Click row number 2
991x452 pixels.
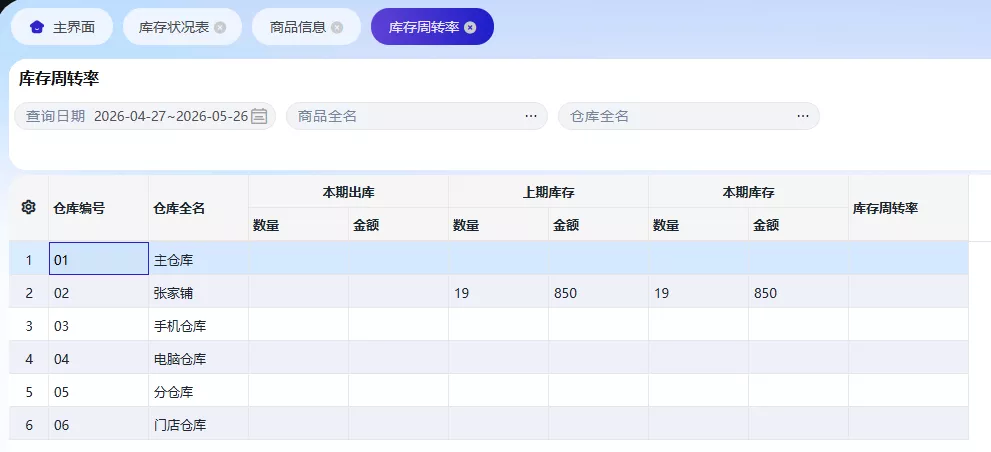pos(28,293)
